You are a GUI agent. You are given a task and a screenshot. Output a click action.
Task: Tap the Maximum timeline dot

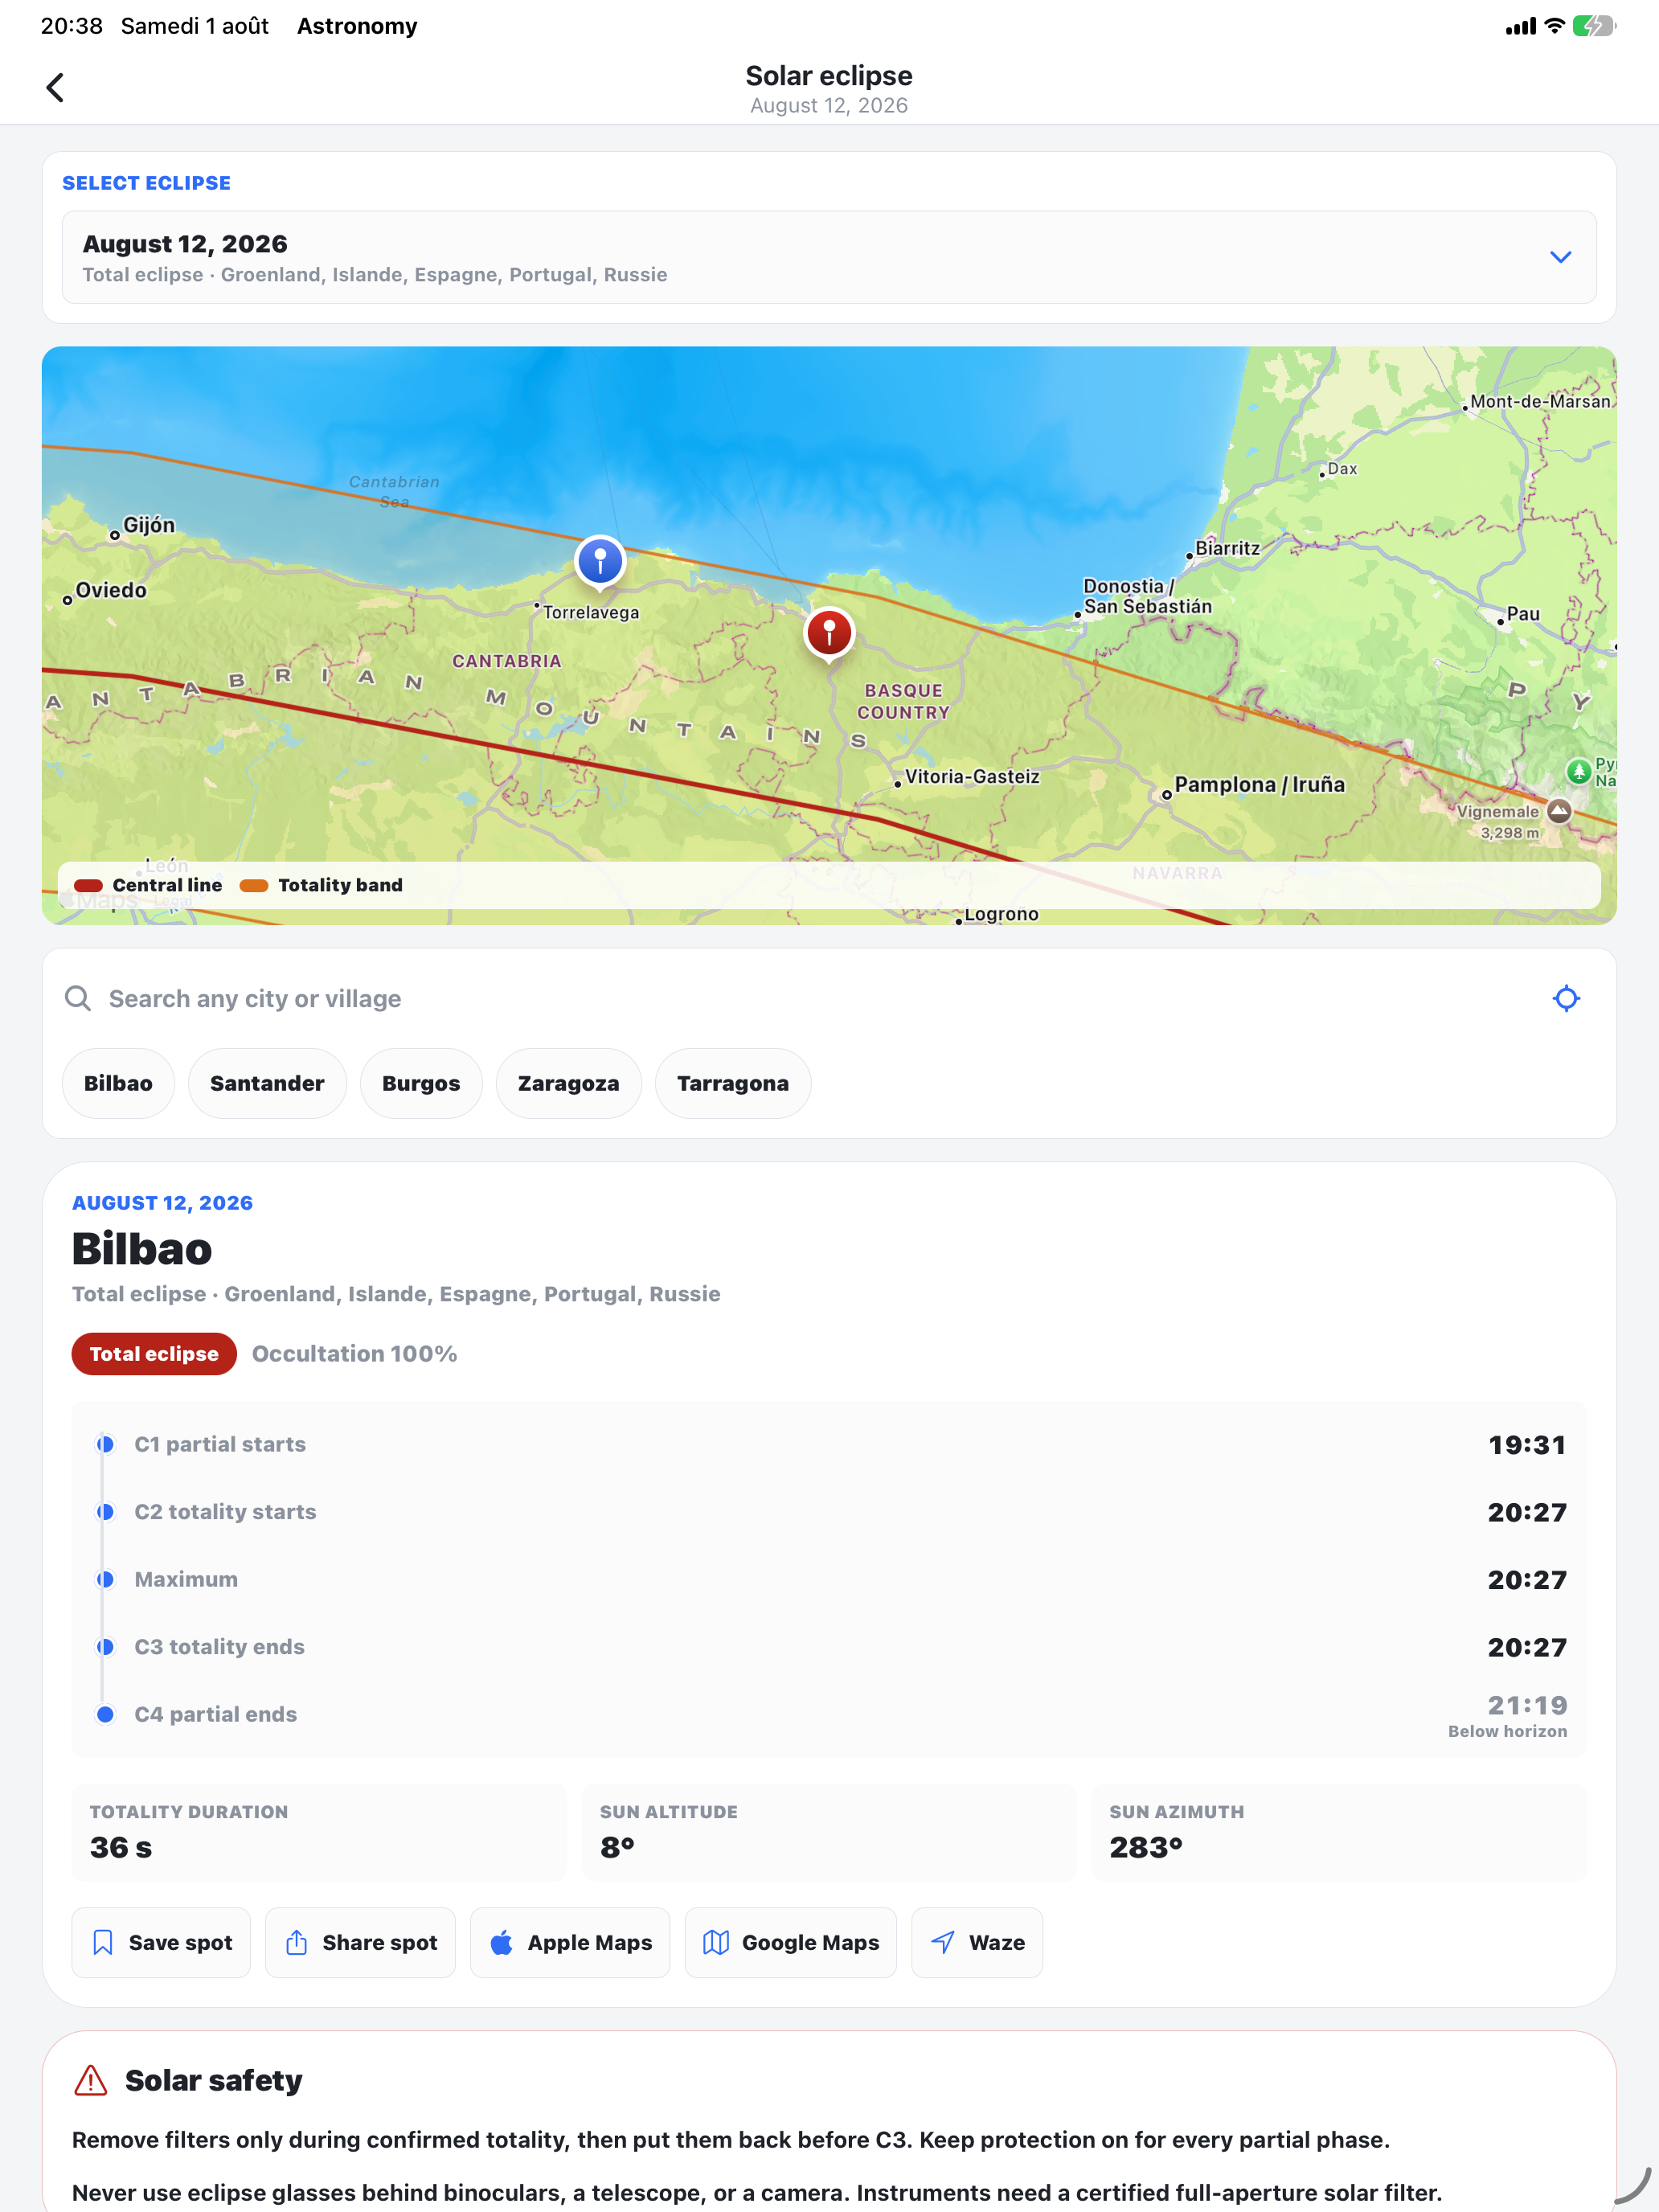[105, 1579]
